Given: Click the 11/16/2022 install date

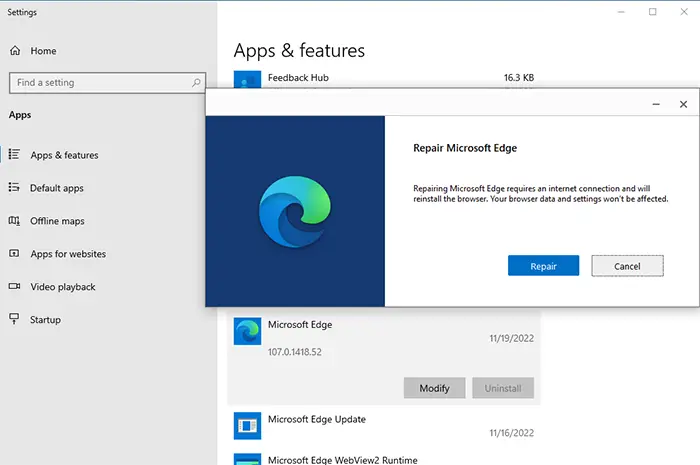Looking at the screenshot, I should coord(512,432).
